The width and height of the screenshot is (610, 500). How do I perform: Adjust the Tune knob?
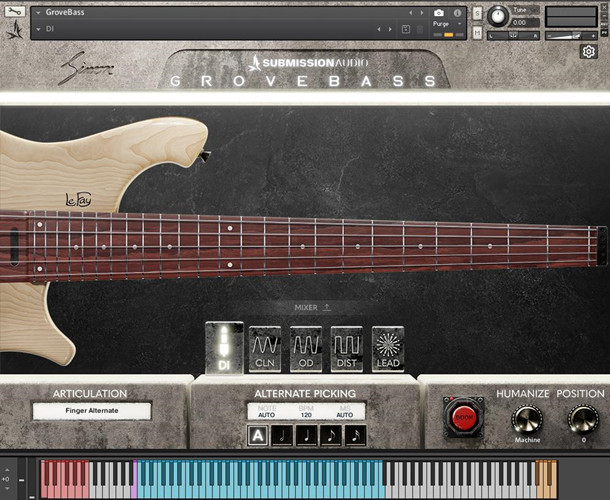point(498,16)
